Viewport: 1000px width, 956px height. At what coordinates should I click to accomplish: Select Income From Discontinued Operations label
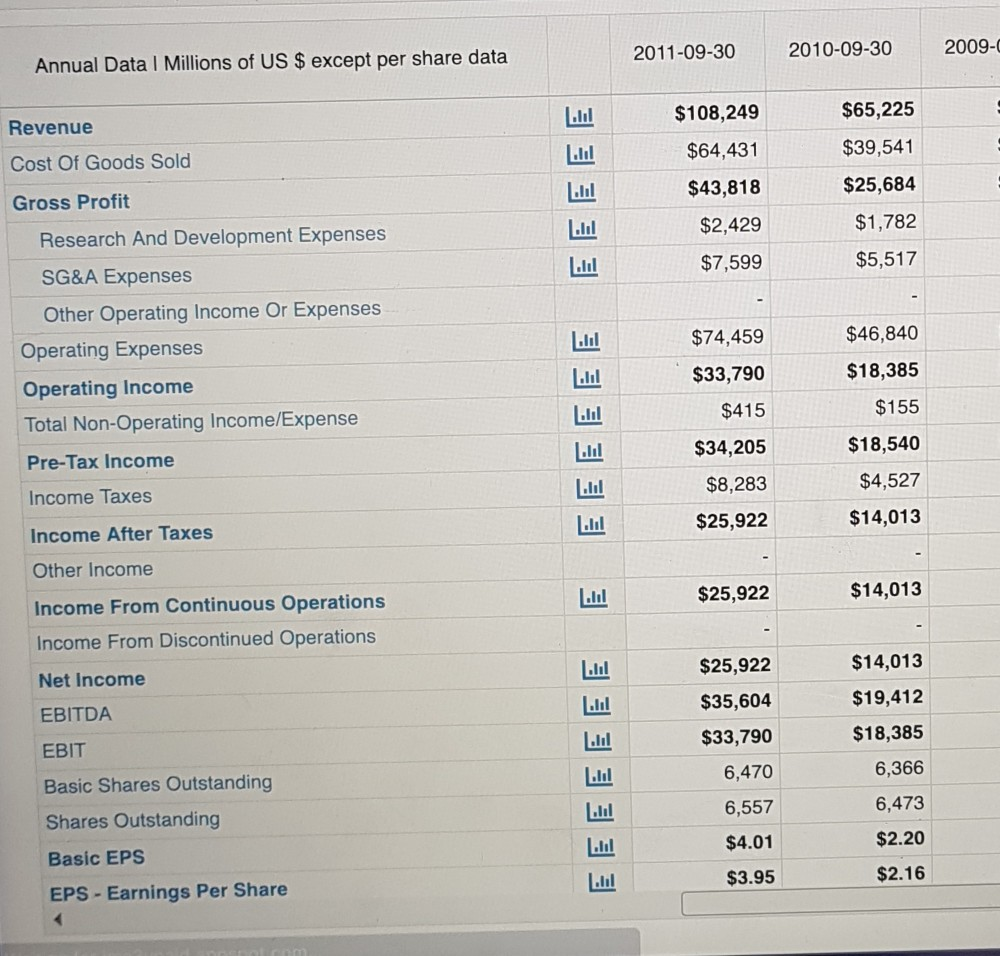coord(206,640)
